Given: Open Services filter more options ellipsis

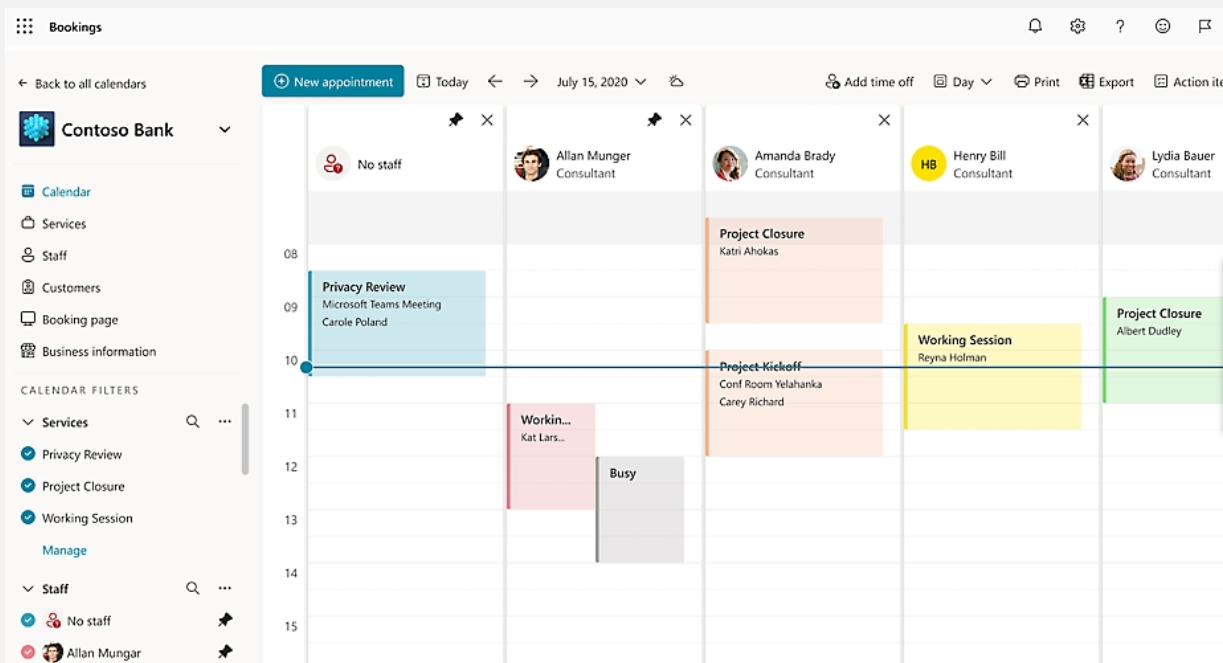Looking at the screenshot, I should pos(225,422).
